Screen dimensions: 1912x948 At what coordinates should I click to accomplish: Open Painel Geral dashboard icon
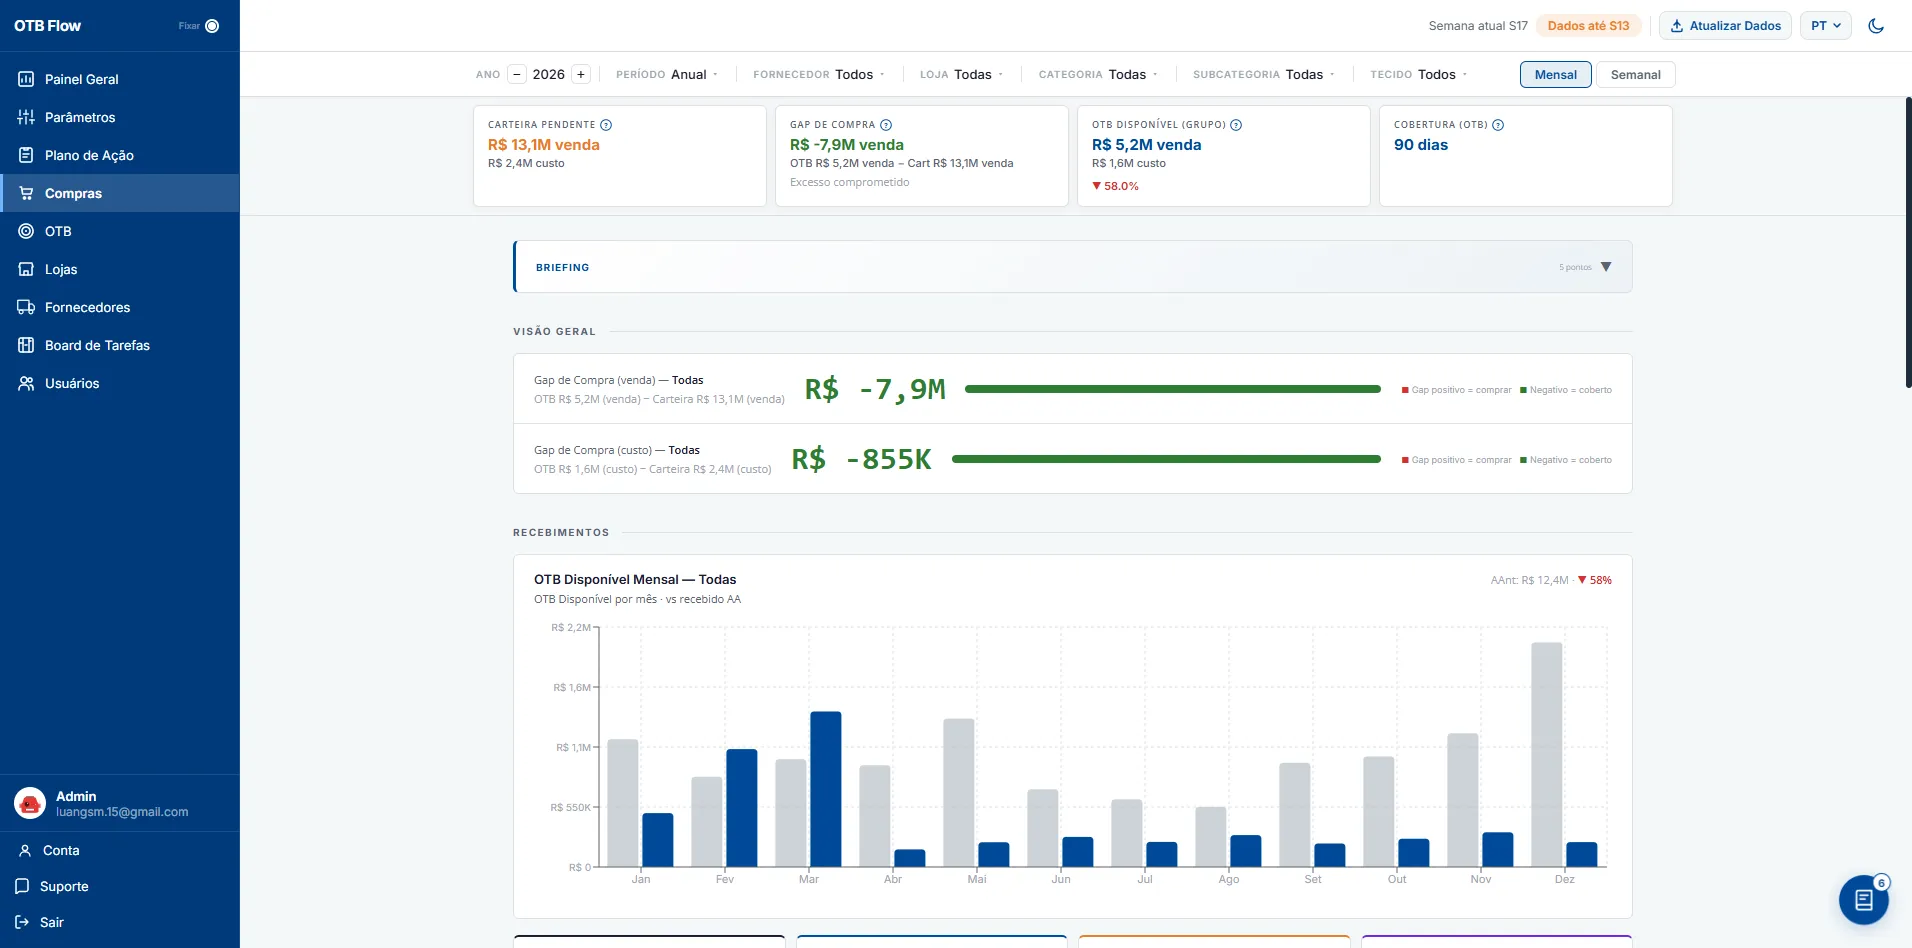[26, 79]
